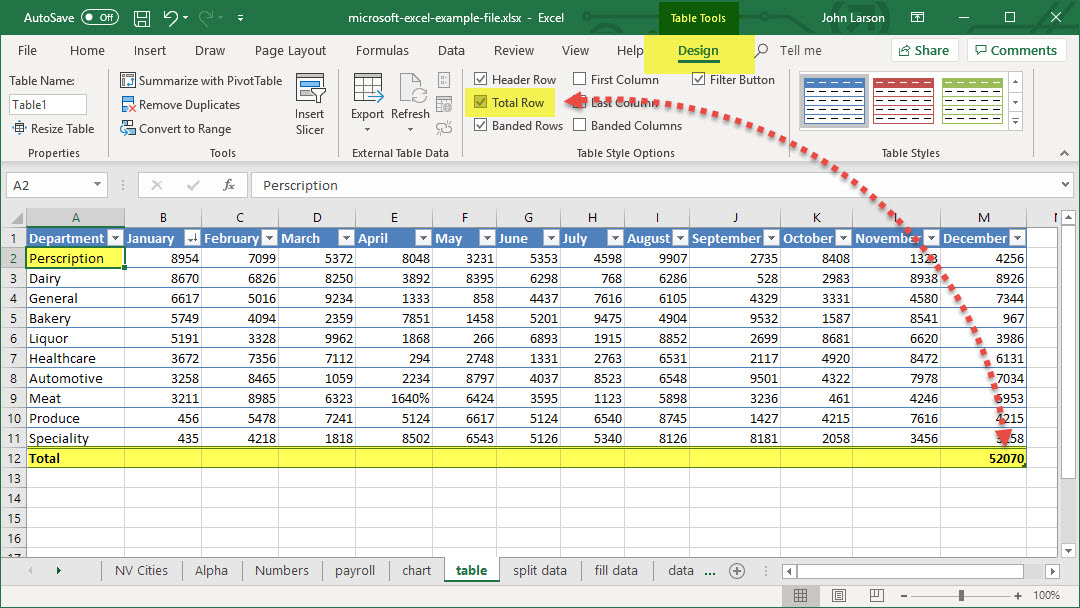
Task: Open the Formulas ribbon tab
Action: [382, 51]
